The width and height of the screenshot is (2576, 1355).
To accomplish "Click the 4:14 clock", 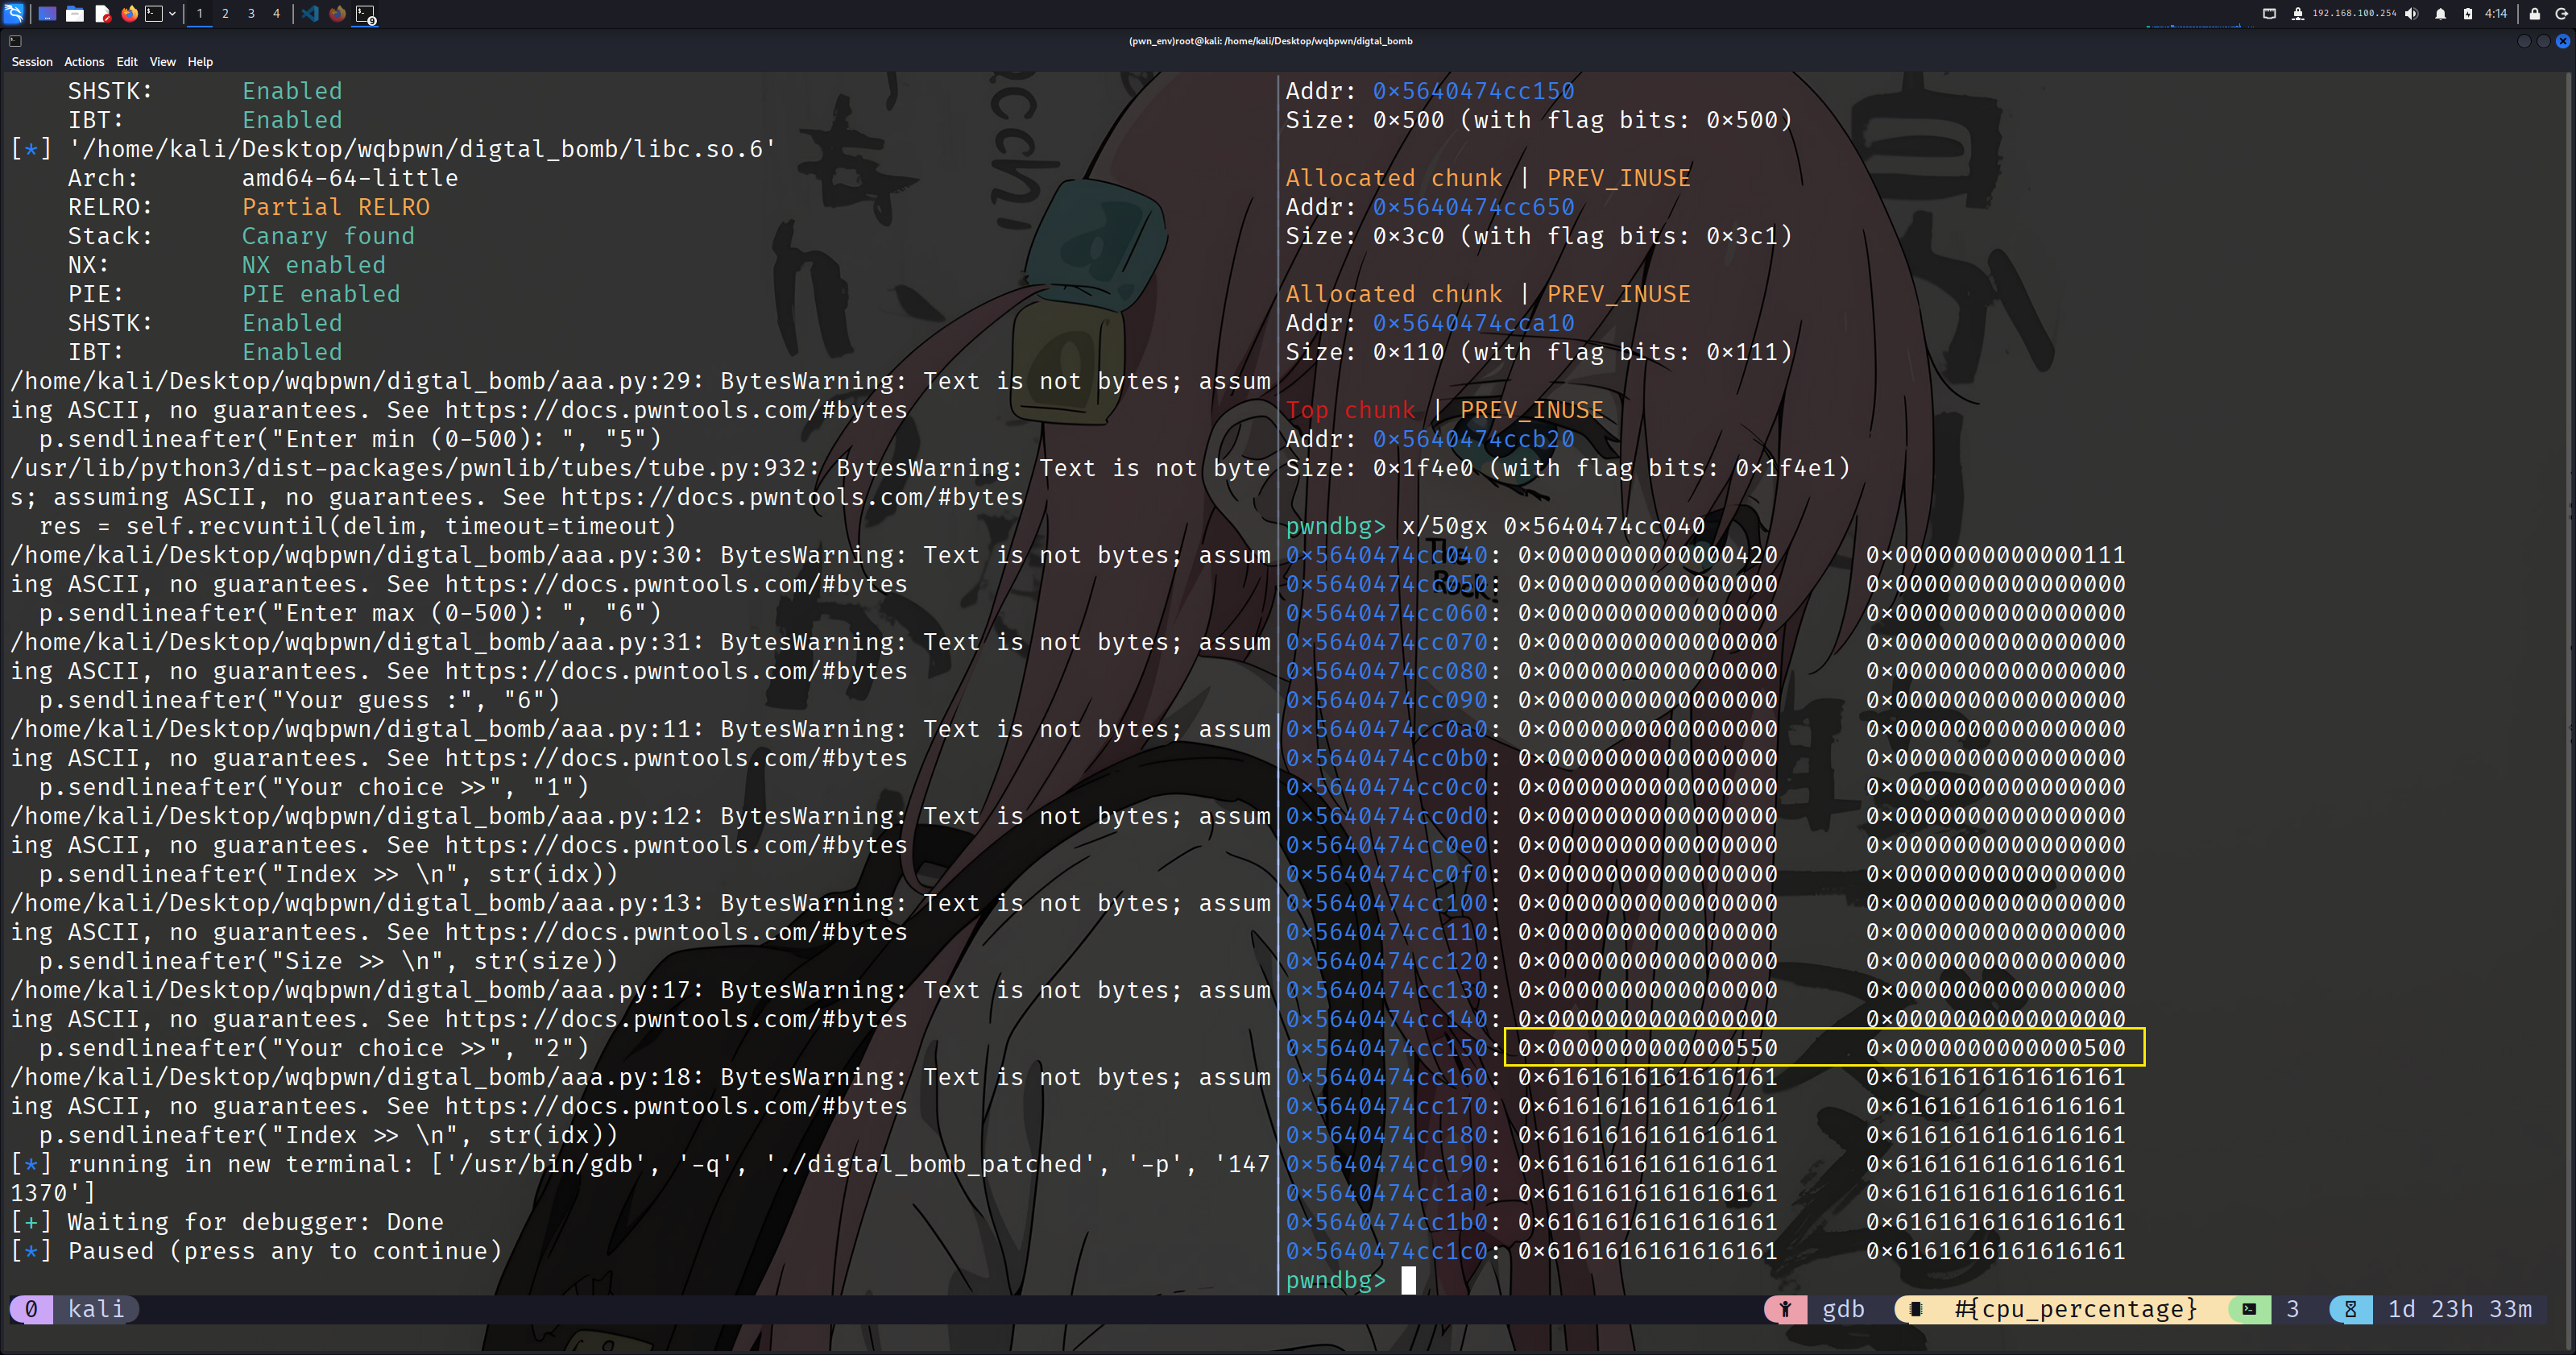I will 2495,14.
